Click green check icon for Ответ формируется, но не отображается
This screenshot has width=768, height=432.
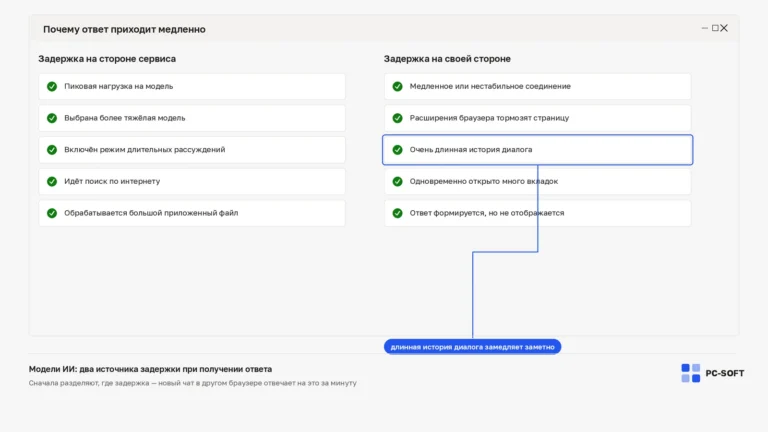pyautogui.click(x=397, y=213)
